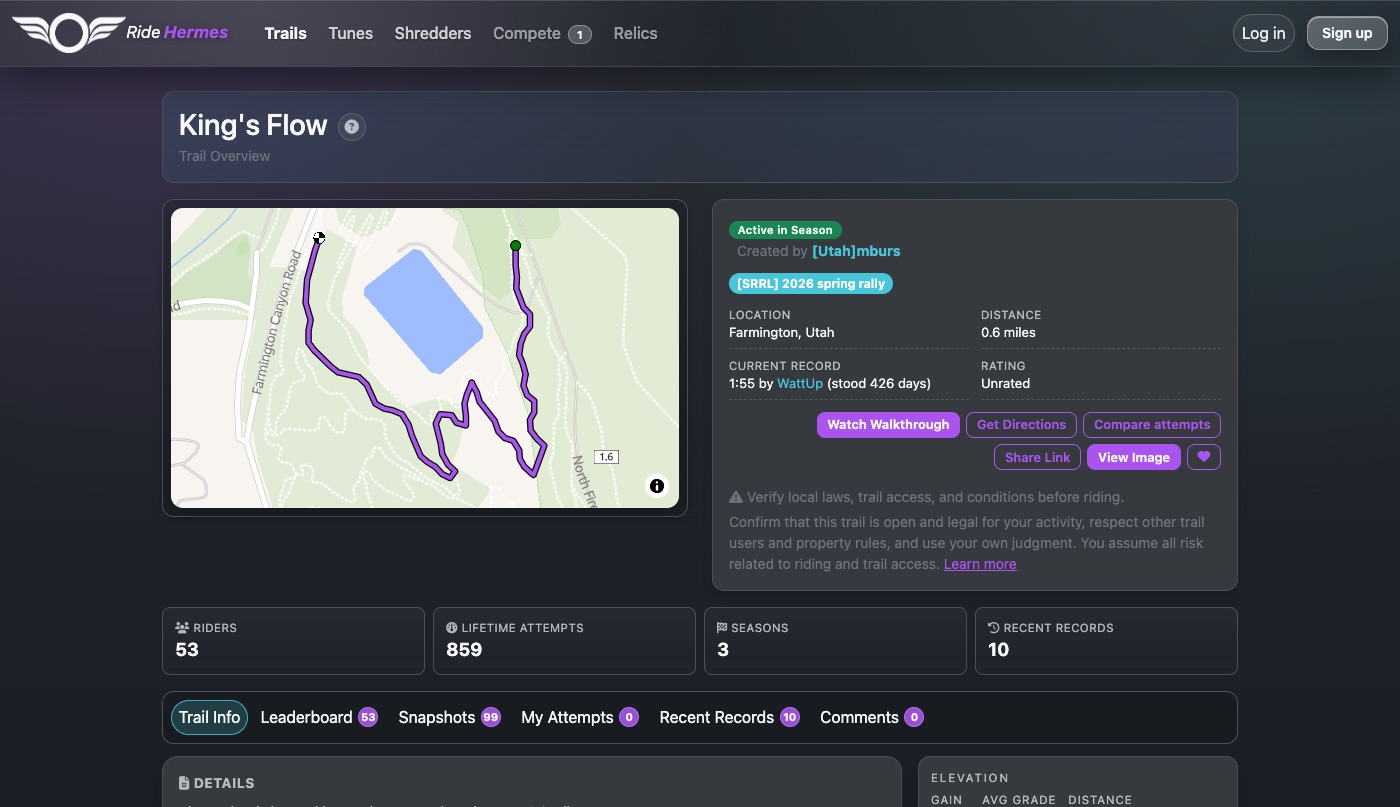The image size is (1400, 807).
Task: Click the lifetime attempts globe icon
Action: click(451, 628)
